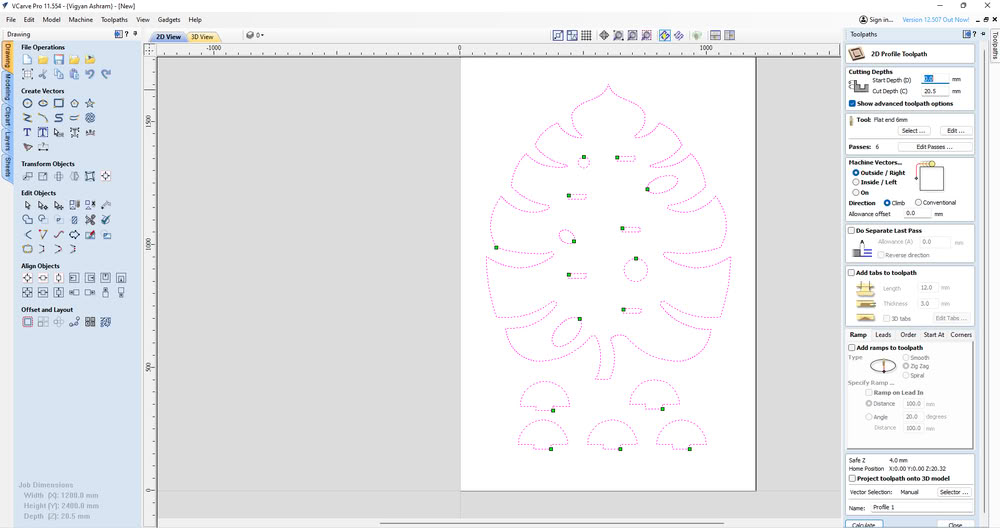Select the On machine vectors option
The height and width of the screenshot is (528, 1000).
(856, 192)
